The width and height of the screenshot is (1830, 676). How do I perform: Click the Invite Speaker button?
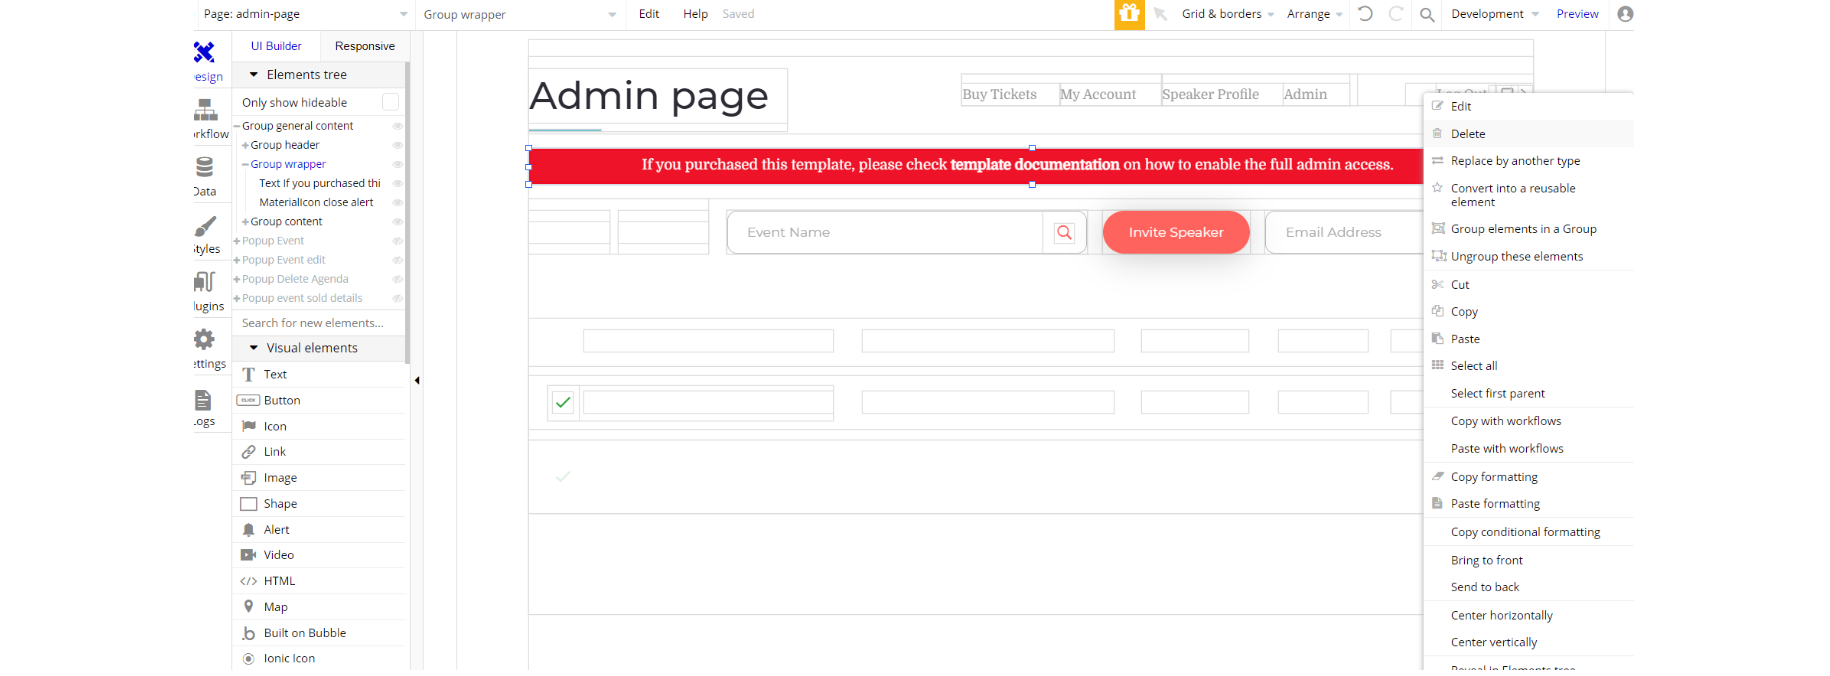pos(1176,232)
